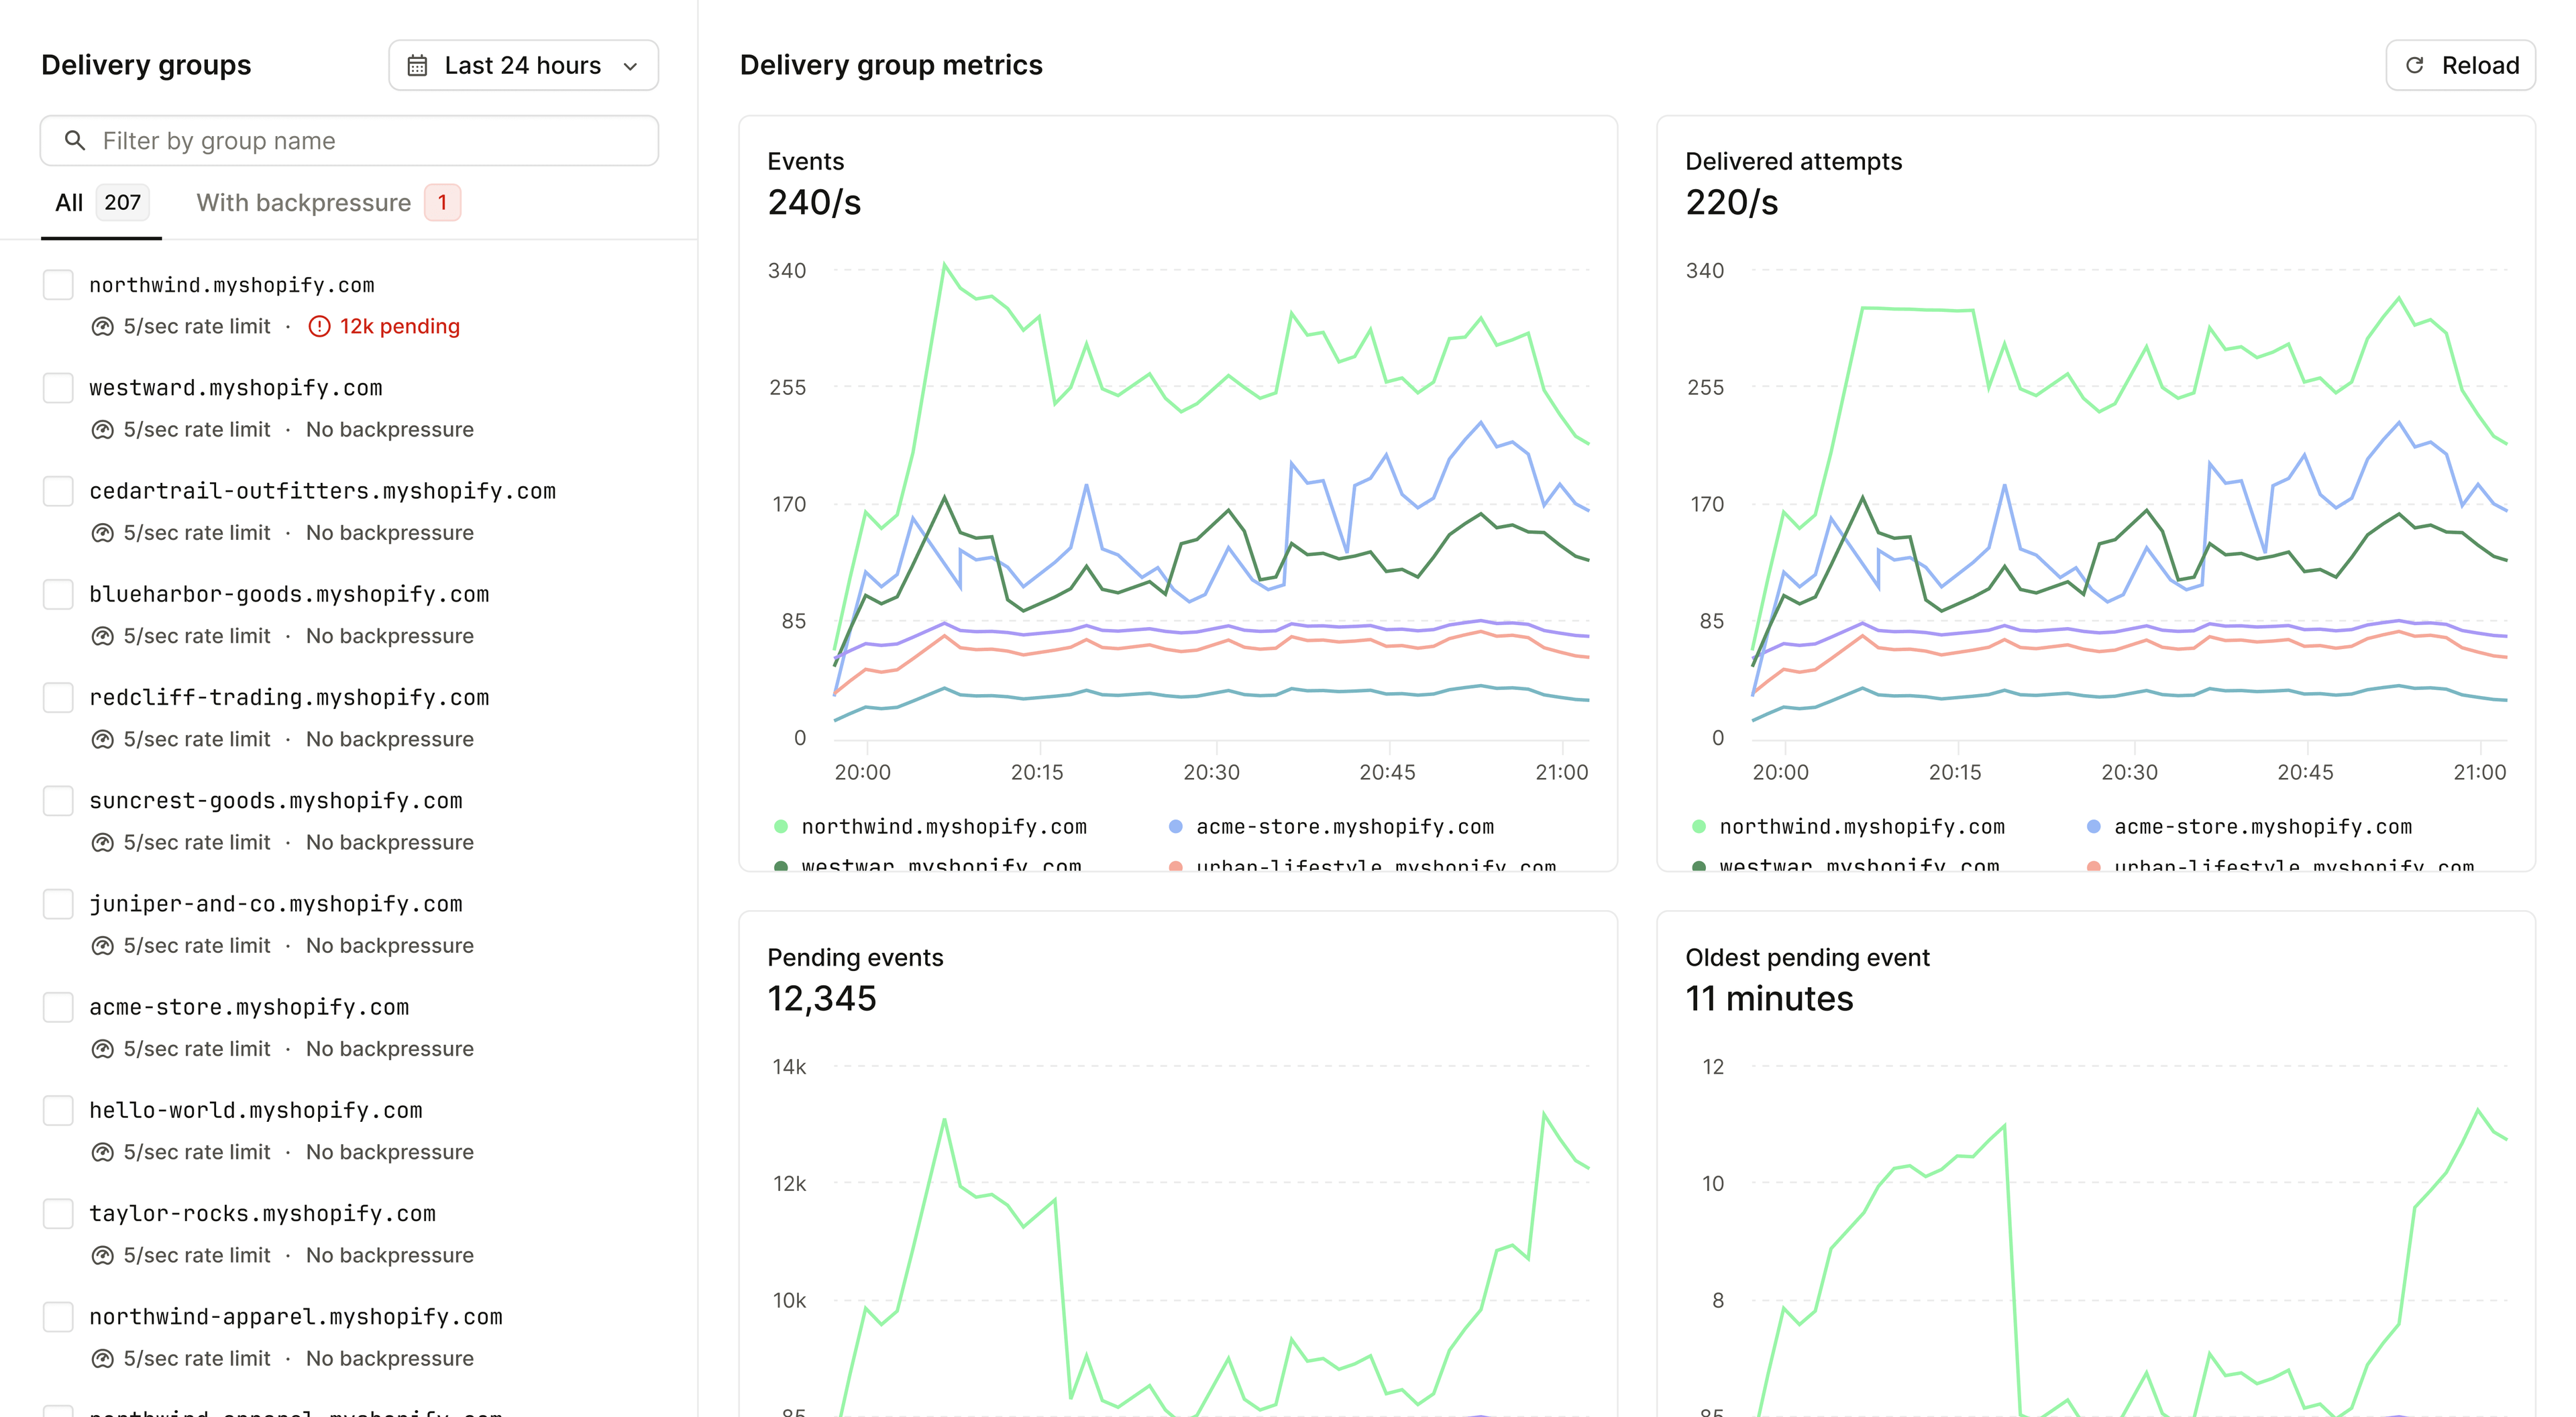Click 5/sec rate limit text under acme-store
This screenshot has height=1417, width=2576.
click(x=197, y=1049)
